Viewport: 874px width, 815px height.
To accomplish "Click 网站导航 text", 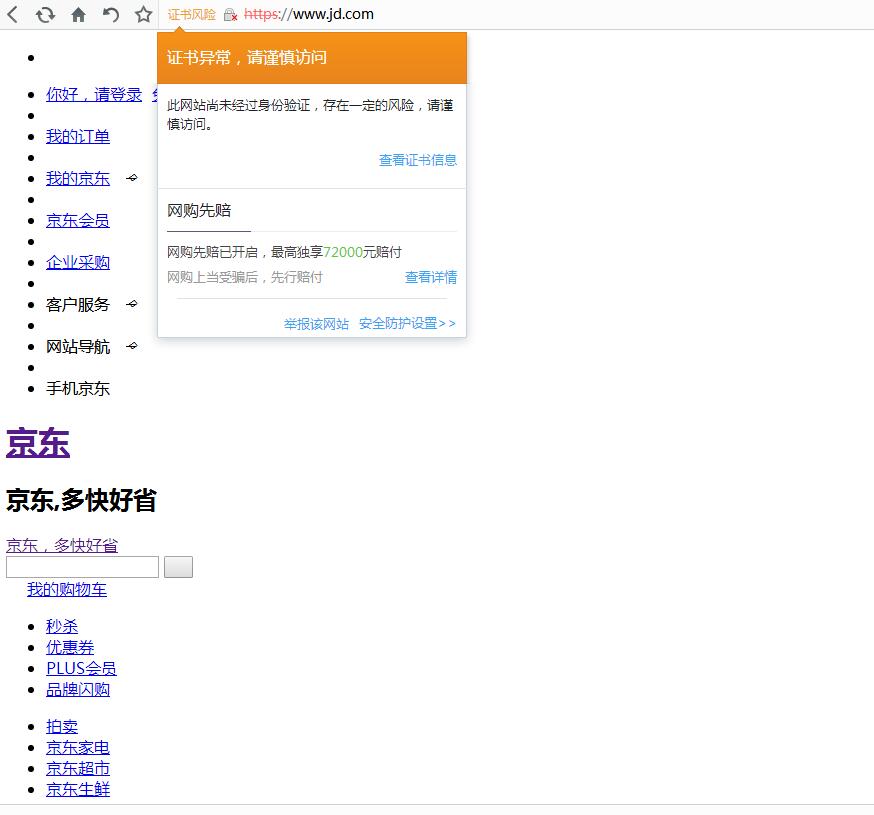I will pyautogui.click(x=78, y=347).
